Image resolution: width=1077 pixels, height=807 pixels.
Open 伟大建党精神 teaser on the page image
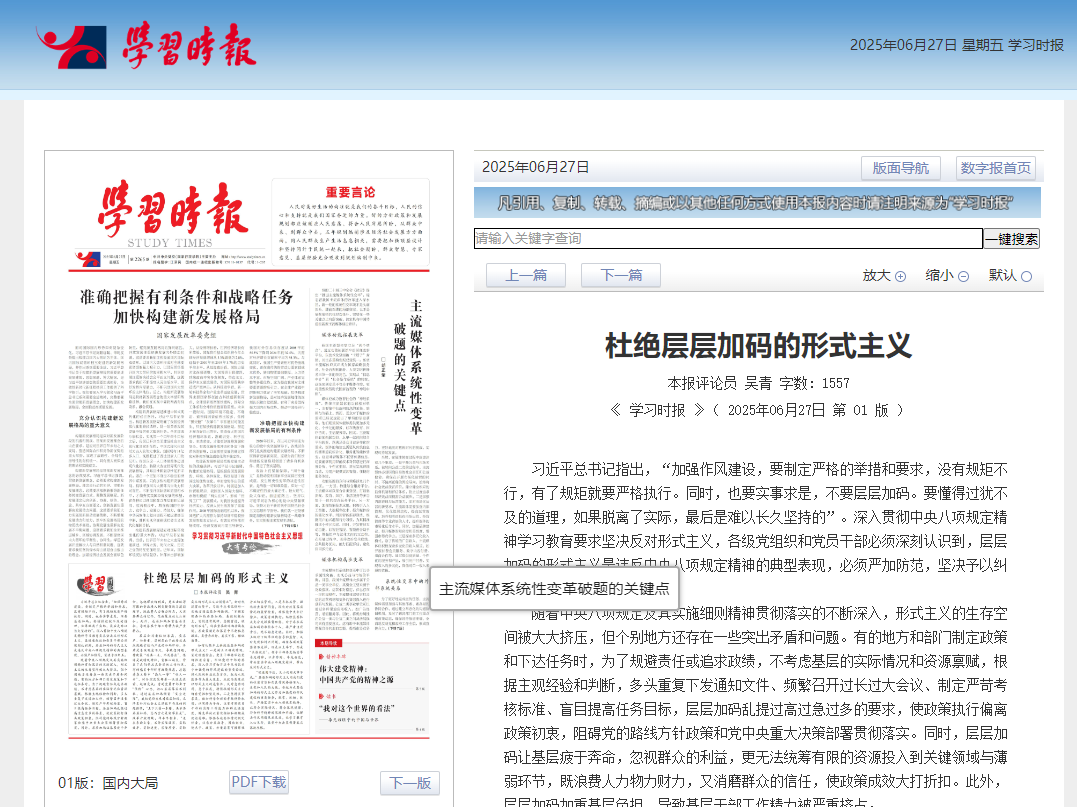coord(356,674)
